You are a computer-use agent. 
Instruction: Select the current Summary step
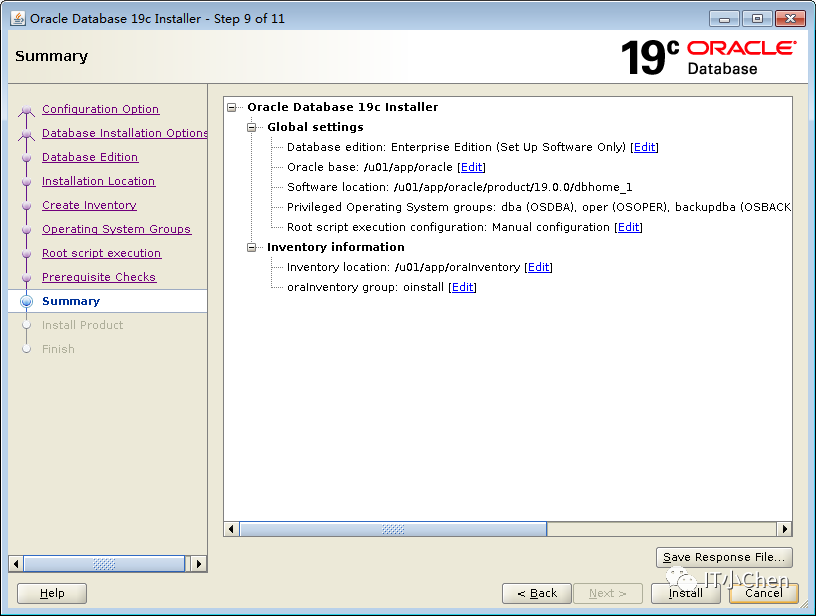[x=71, y=301]
